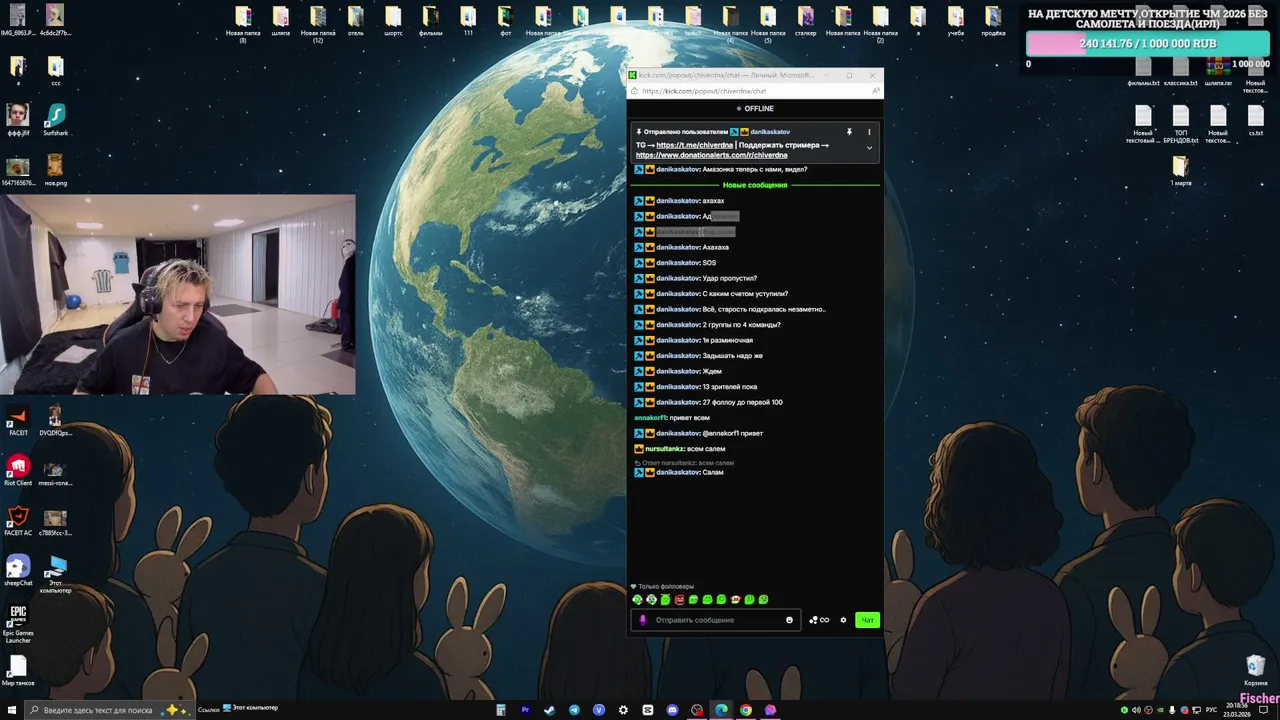This screenshot has width=1280, height=720.
Task: Open Корзина recycle bin icon
Action: pos(1256,671)
